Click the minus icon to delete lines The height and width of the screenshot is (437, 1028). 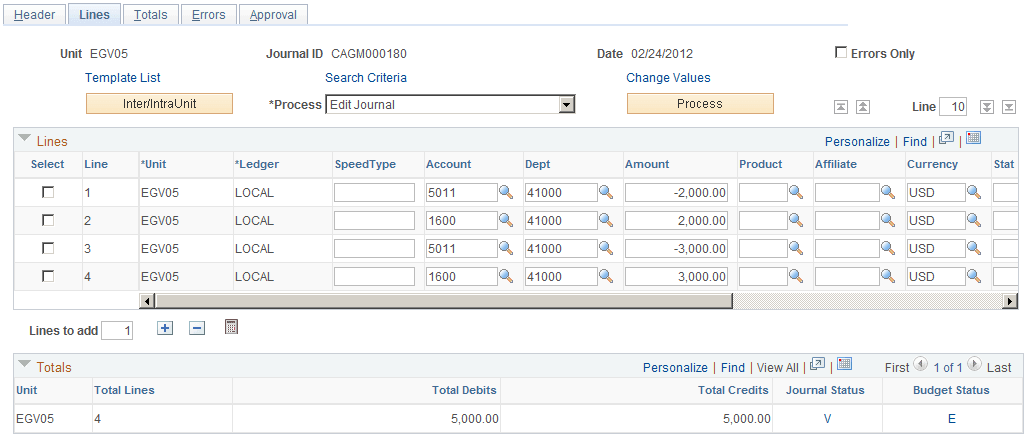[x=197, y=328]
